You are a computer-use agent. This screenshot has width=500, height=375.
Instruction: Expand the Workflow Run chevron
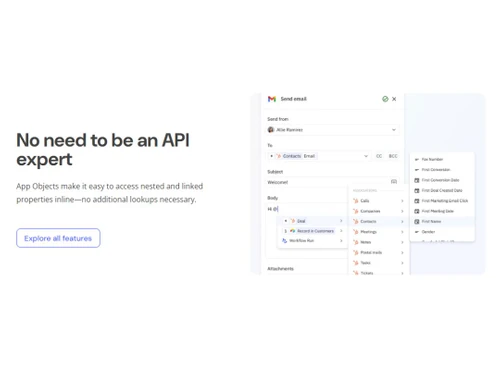point(341,240)
